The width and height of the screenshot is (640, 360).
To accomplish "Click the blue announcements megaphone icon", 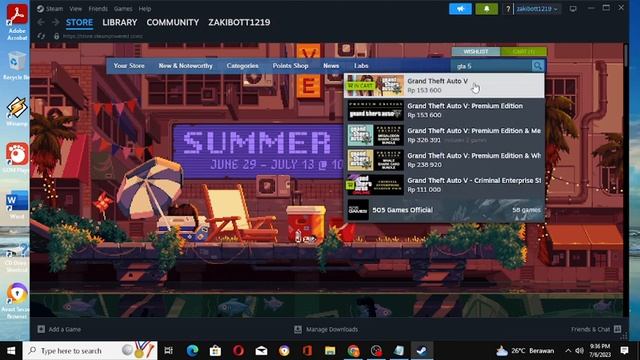I will 460,9.
